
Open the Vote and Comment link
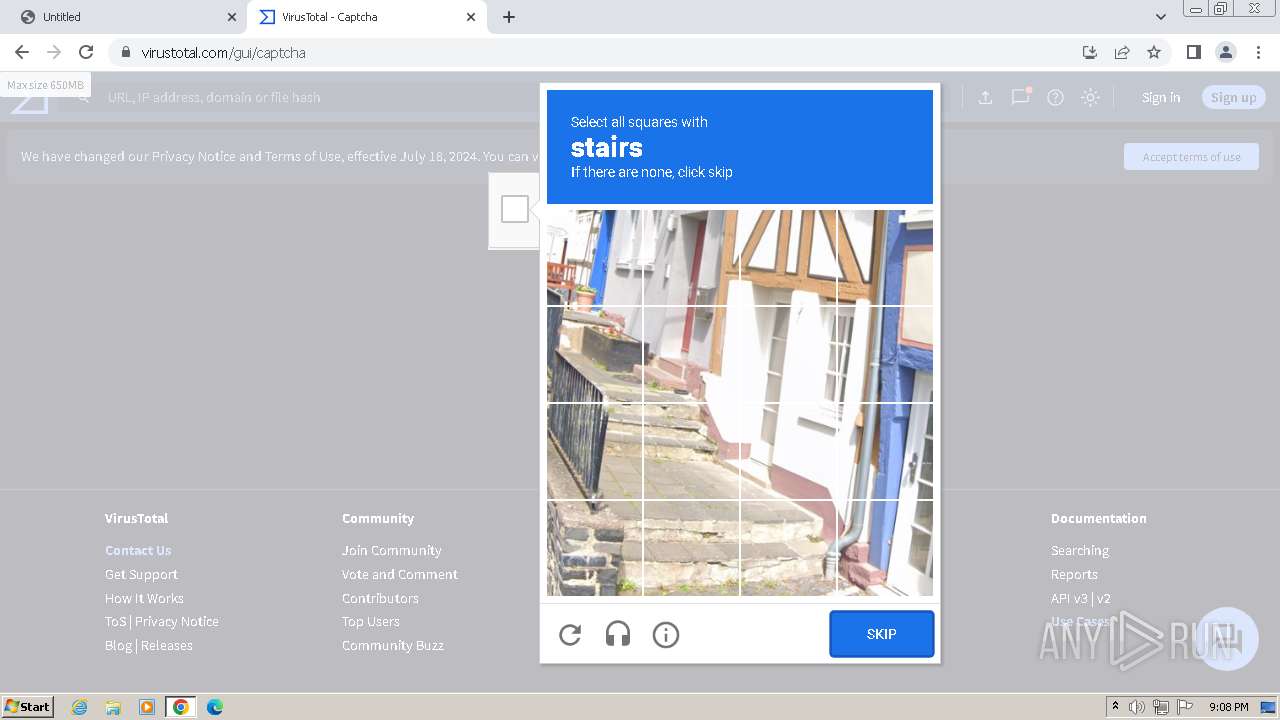tap(400, 574)
